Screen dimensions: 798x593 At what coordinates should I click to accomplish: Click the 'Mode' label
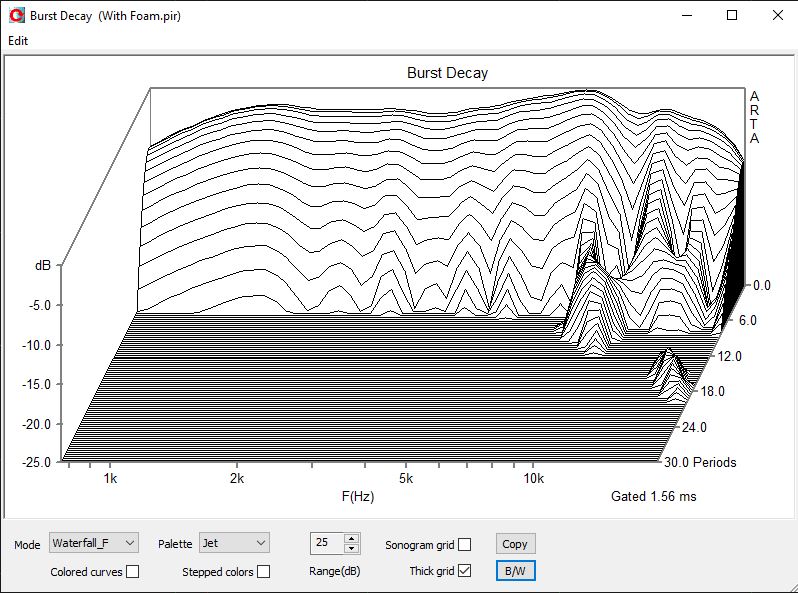click(x=27, y=545)
